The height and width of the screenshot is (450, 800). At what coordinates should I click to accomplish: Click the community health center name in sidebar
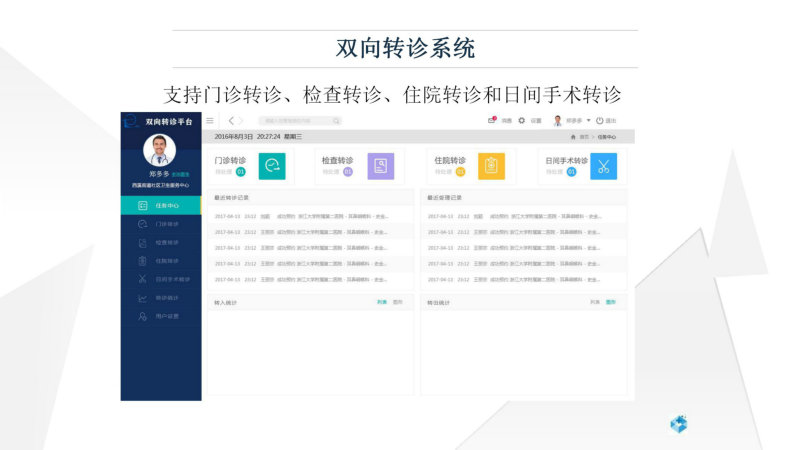160,185
